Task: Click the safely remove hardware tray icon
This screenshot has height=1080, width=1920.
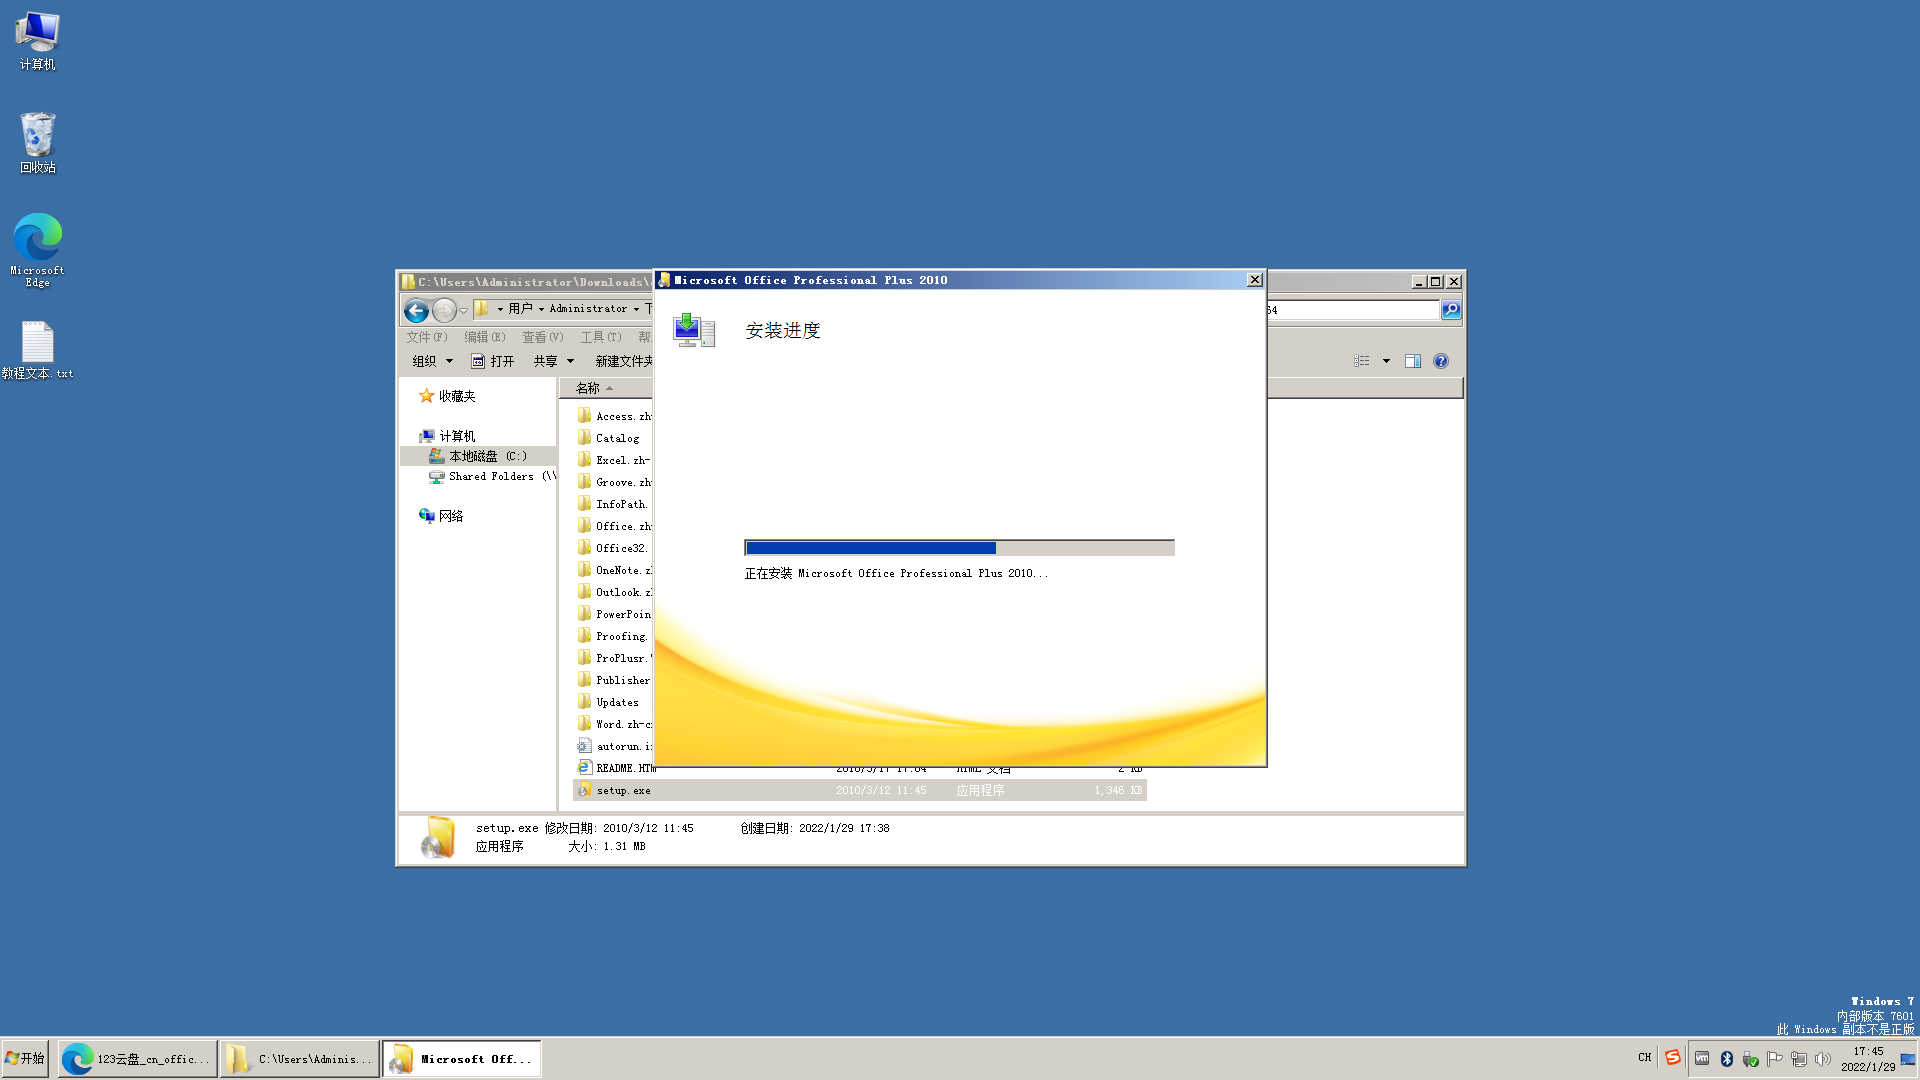Action: (1751, 1059)
